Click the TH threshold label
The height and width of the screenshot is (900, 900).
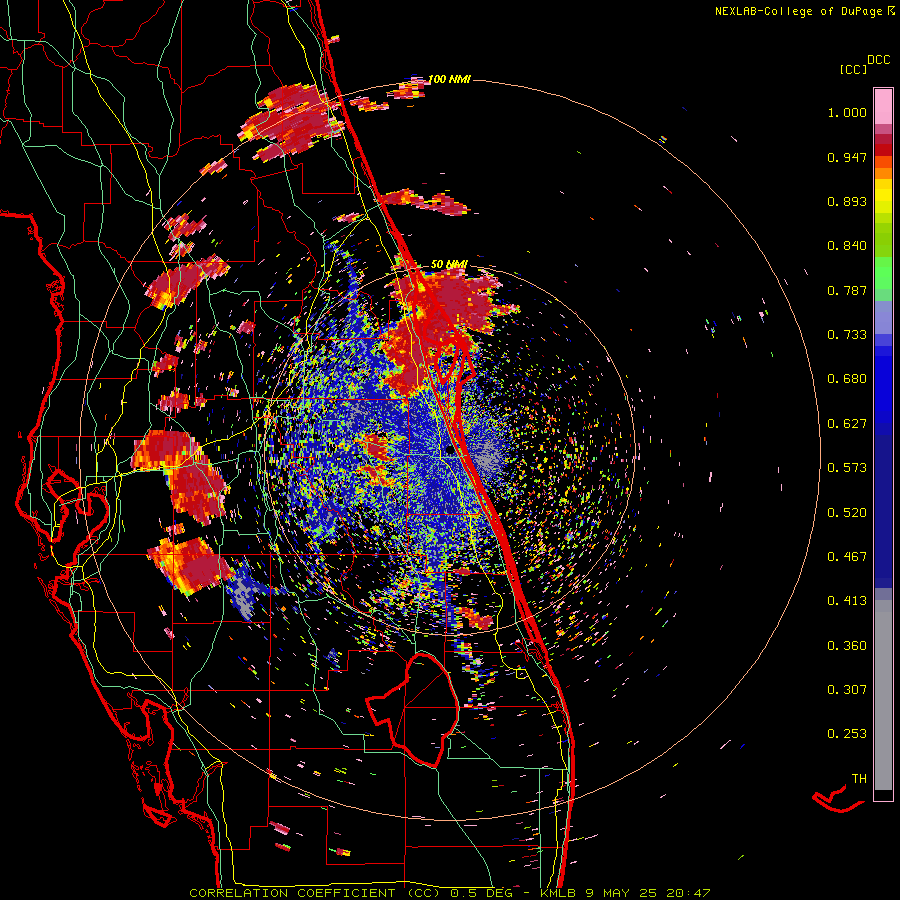tap(859, 779)
